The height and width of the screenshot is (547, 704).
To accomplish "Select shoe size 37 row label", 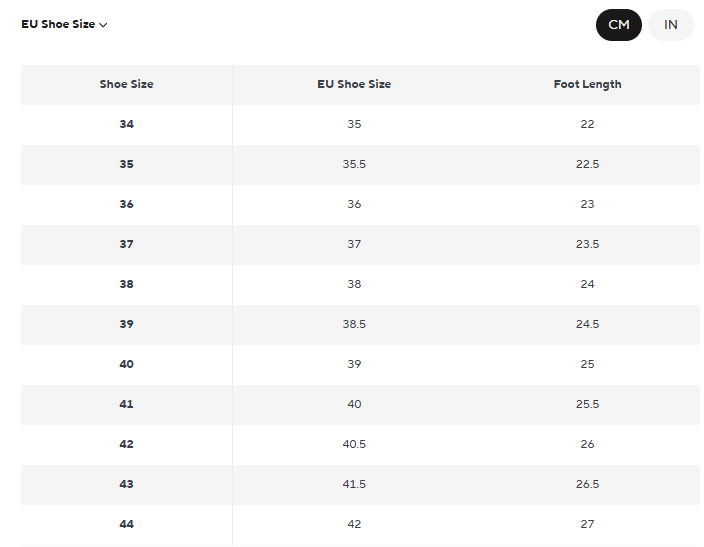I will (x=126, y=244).
